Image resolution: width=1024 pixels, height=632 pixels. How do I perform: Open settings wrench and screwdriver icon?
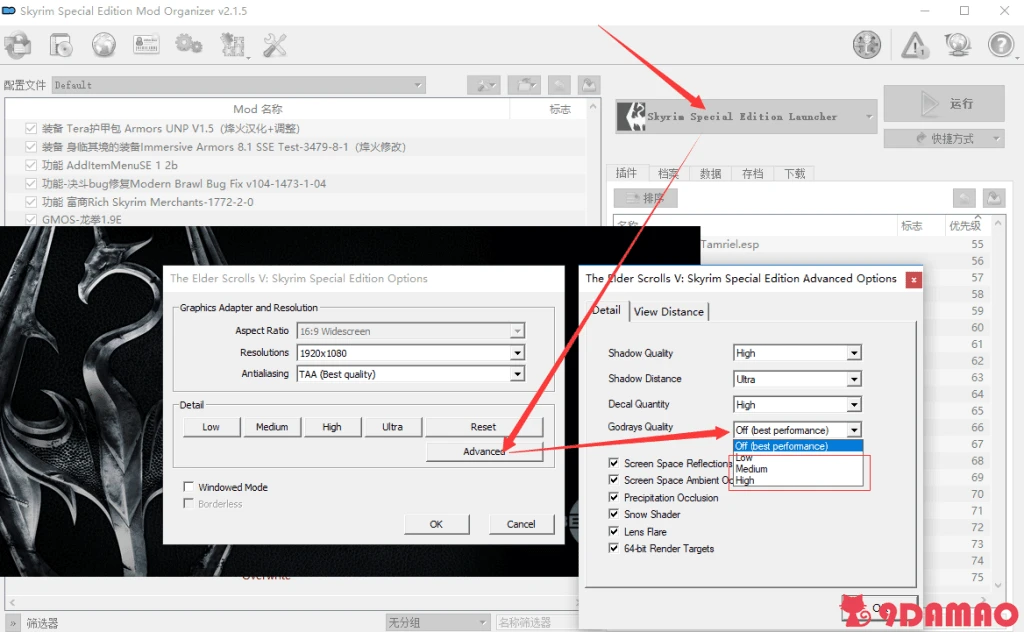[x=275, y=45]
